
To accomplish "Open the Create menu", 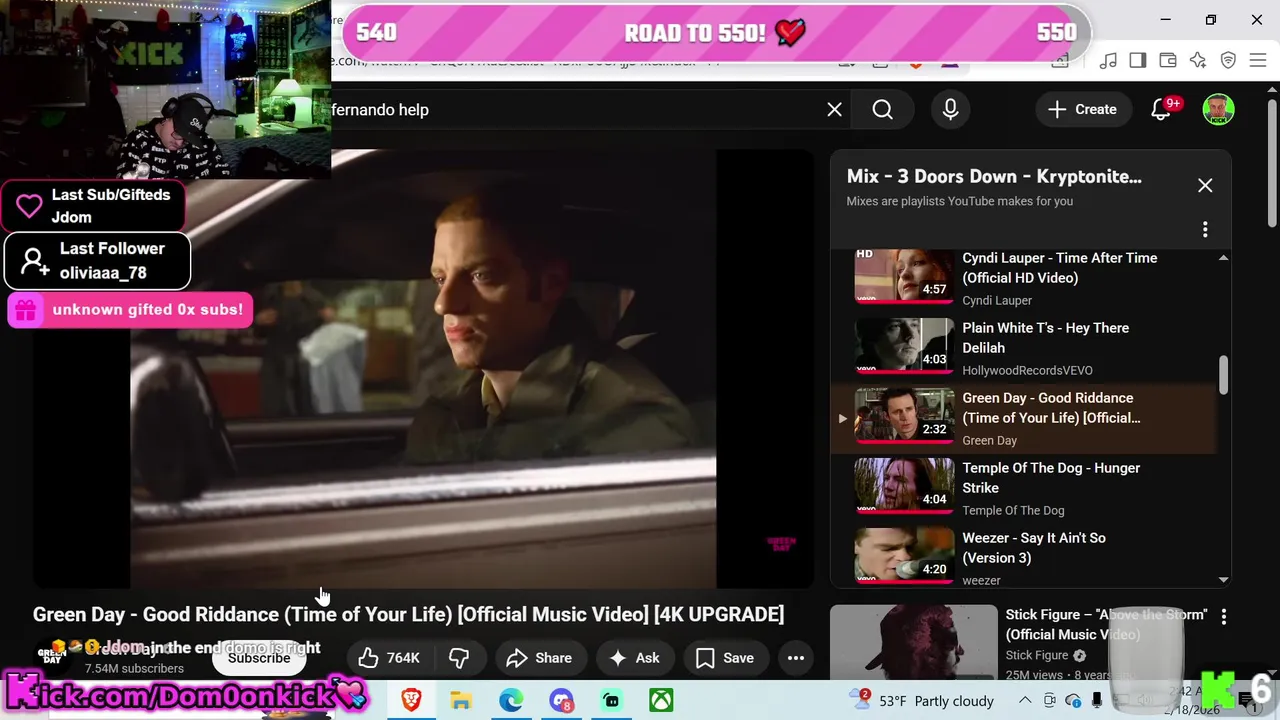I will 1082,110.
